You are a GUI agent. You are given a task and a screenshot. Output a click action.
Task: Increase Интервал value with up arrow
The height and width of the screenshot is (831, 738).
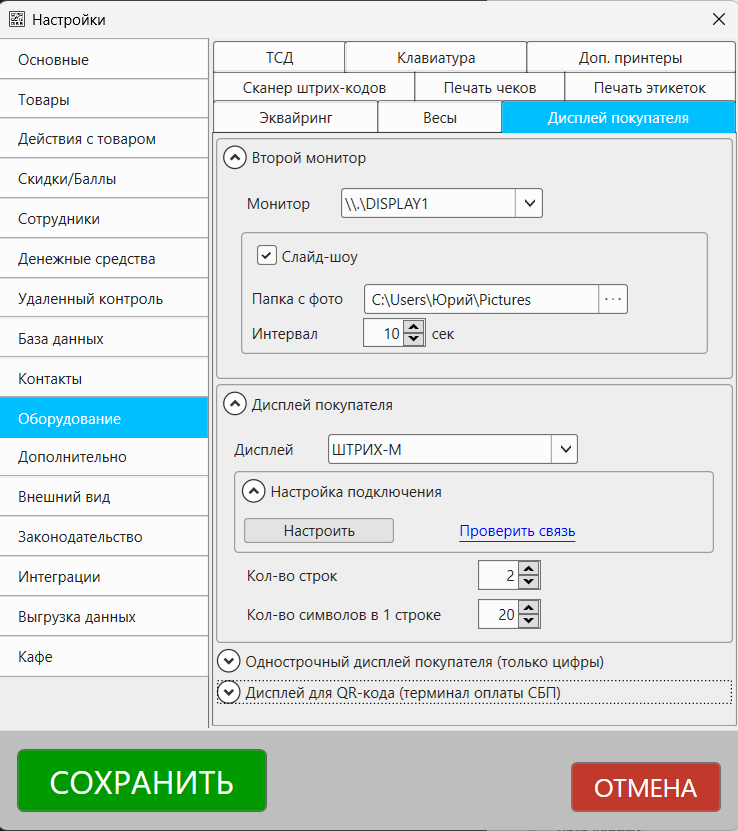pos(414,327)
